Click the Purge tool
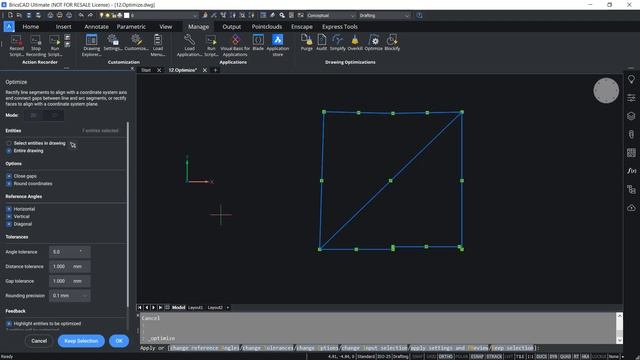 coord(307,42)
